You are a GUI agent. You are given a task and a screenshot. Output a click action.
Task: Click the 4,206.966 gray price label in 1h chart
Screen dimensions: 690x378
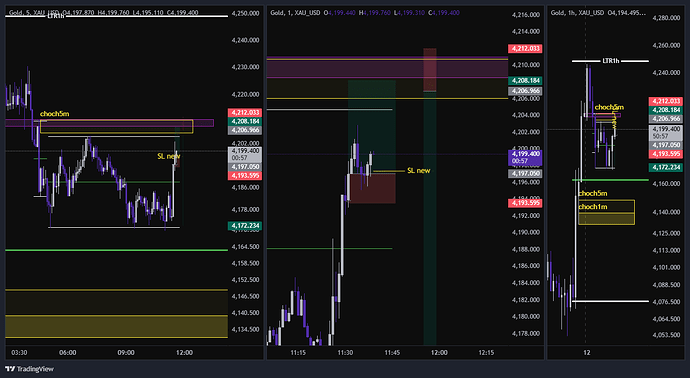click(665, 119)
